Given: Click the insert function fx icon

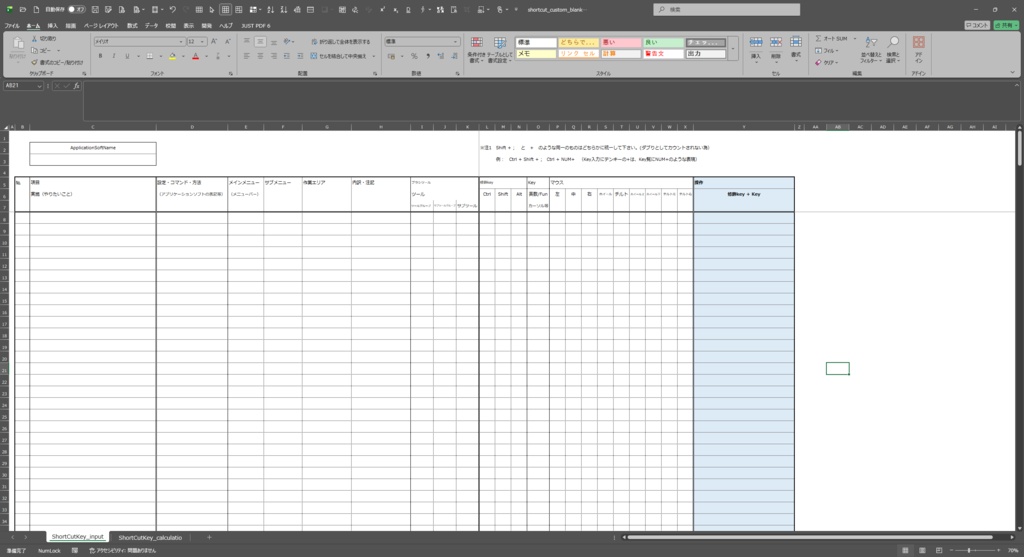Looking at the screenshot, I should click(x=76, y=86).
